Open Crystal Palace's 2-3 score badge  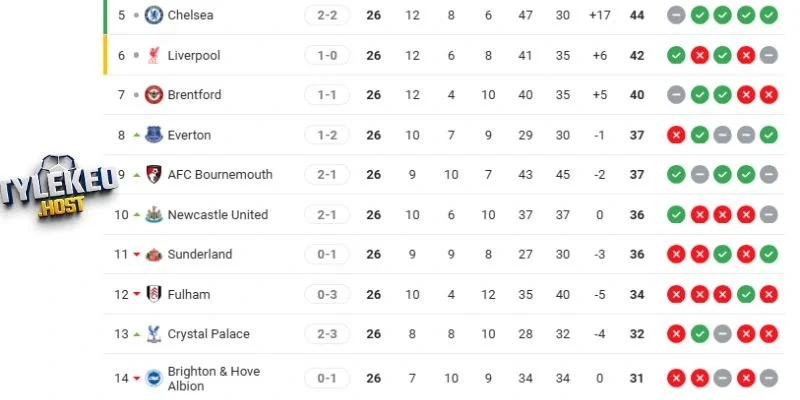327,334
